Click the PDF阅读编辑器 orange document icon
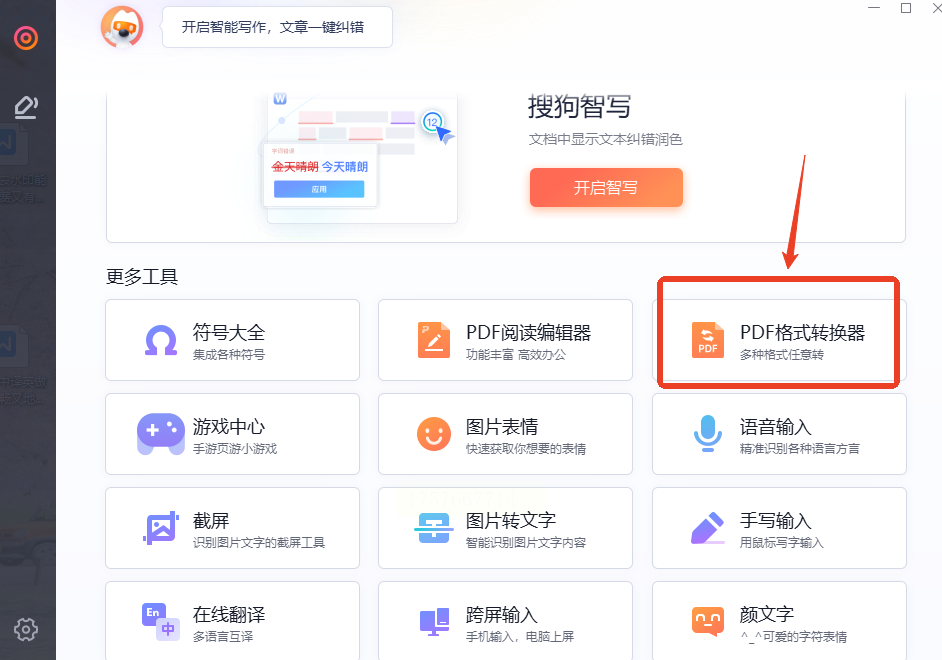942x660 pixels. click(434, 340)
